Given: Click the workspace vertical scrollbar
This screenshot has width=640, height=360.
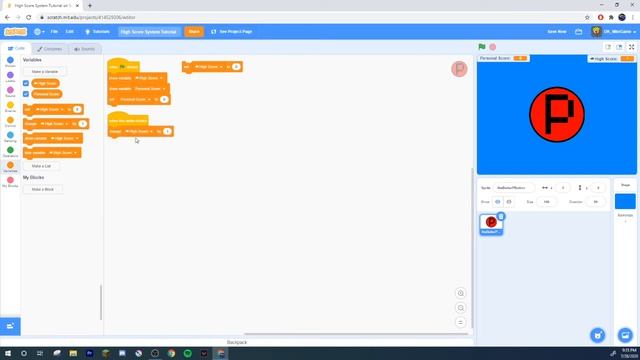Looking at the screenshot, I should pyautogui.click(x=472, y=248).
